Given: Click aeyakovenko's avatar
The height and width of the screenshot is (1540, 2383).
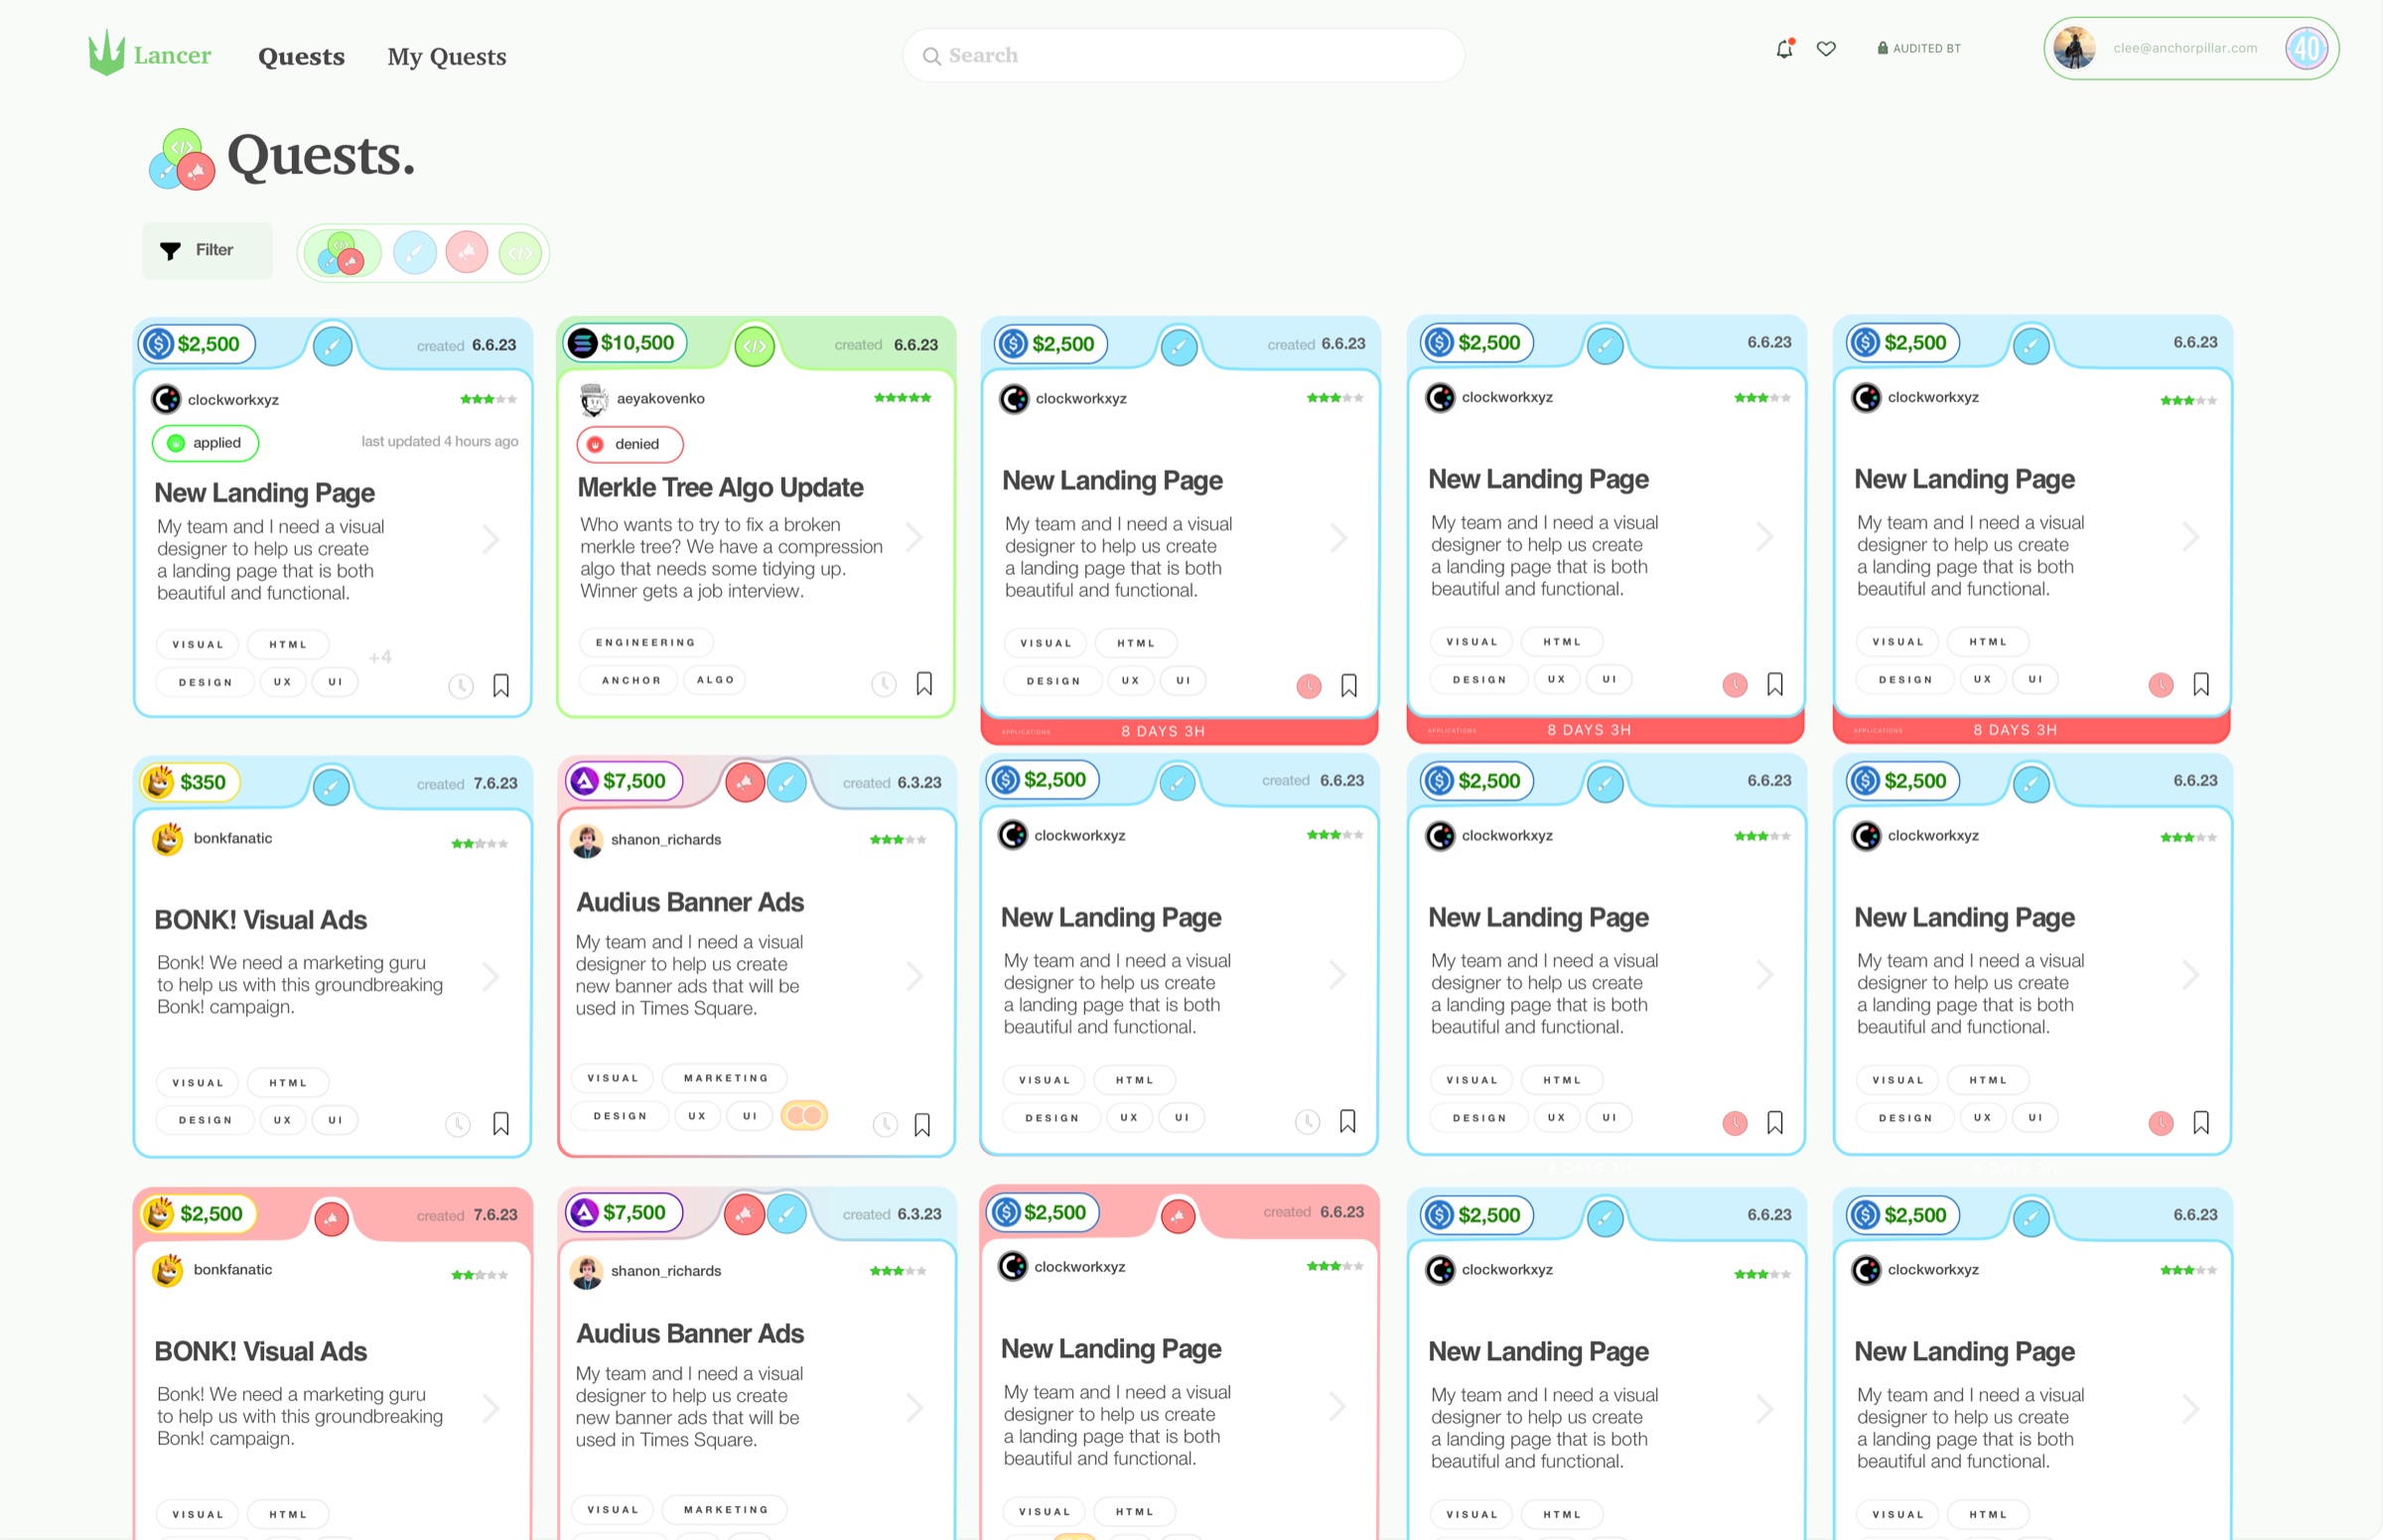Looking at the screenshot, I should pos(594,399).
